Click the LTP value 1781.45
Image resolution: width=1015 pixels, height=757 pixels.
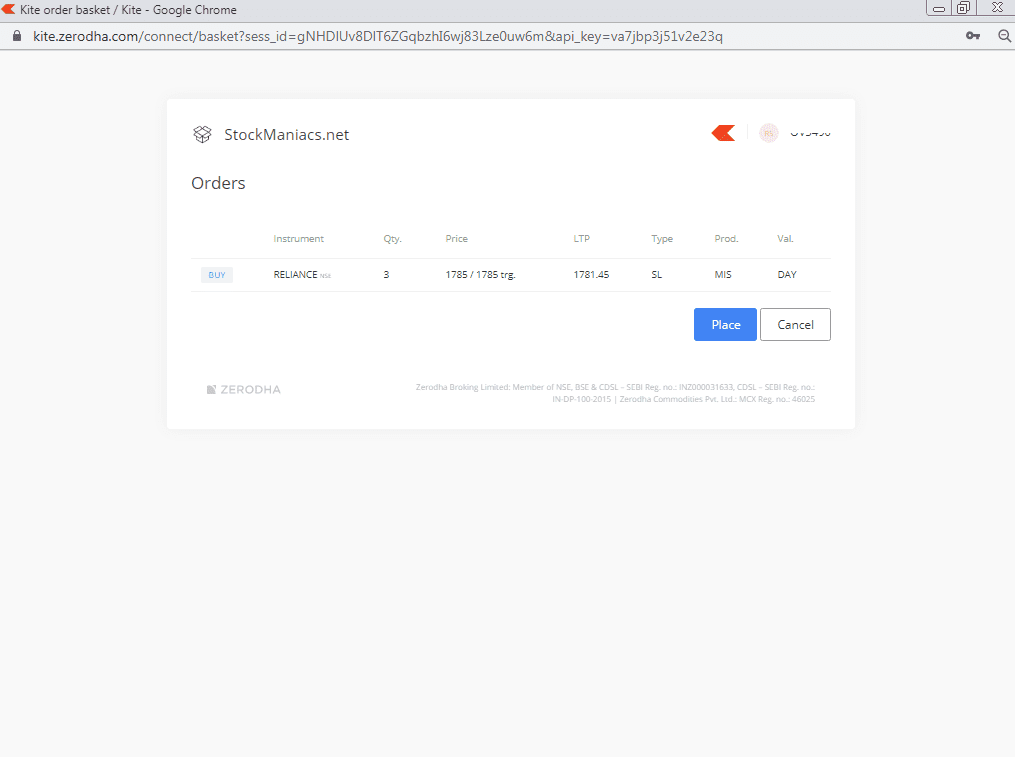[591, 275]
